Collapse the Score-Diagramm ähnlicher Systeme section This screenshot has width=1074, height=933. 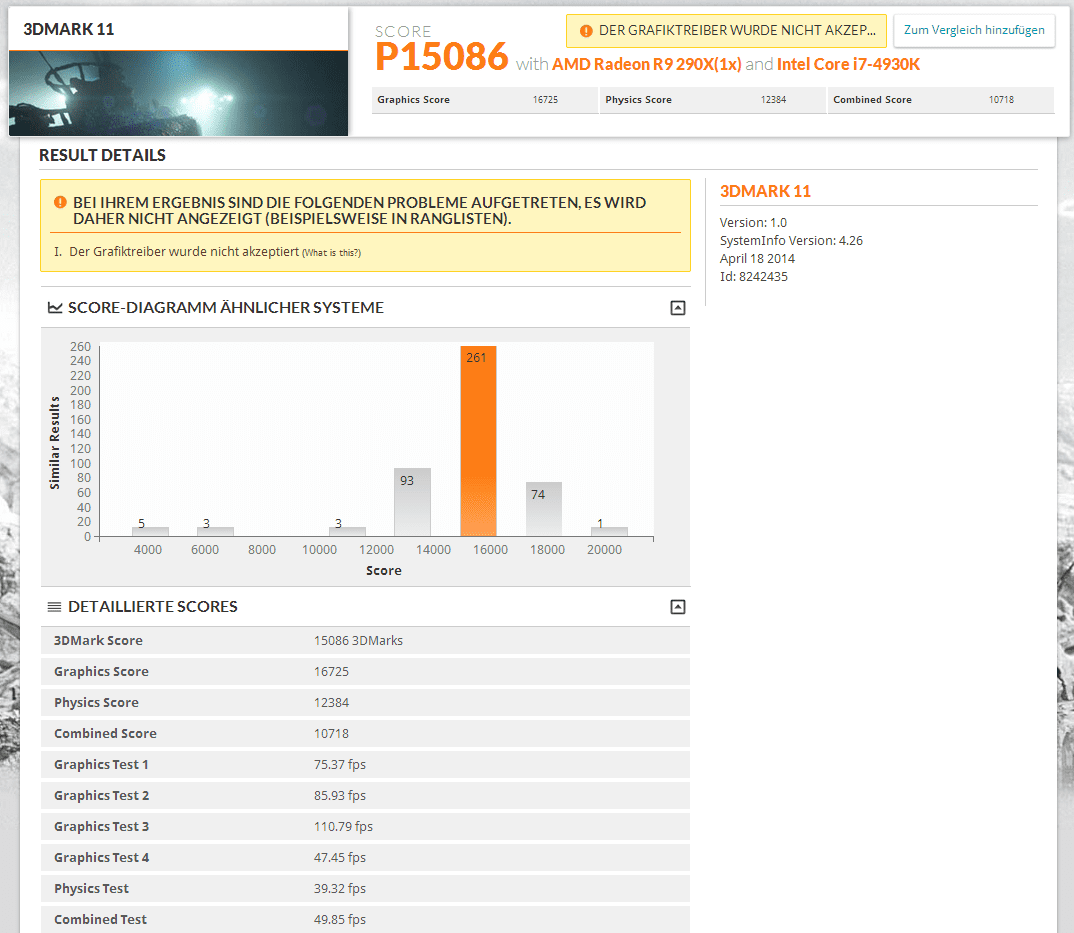[677, 308]
